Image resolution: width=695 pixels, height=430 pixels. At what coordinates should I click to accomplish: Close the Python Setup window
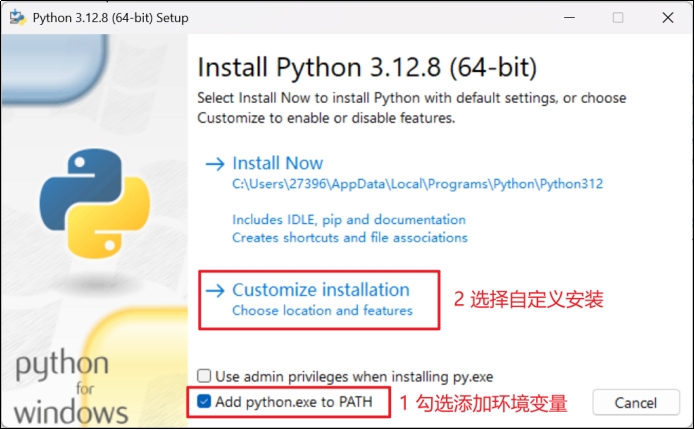coord(668,18)
